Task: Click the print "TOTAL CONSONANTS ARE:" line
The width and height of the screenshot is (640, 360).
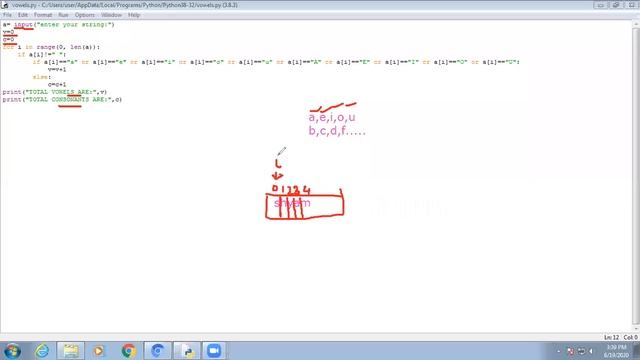Action: pyautogui.click(x=62, y=100)
